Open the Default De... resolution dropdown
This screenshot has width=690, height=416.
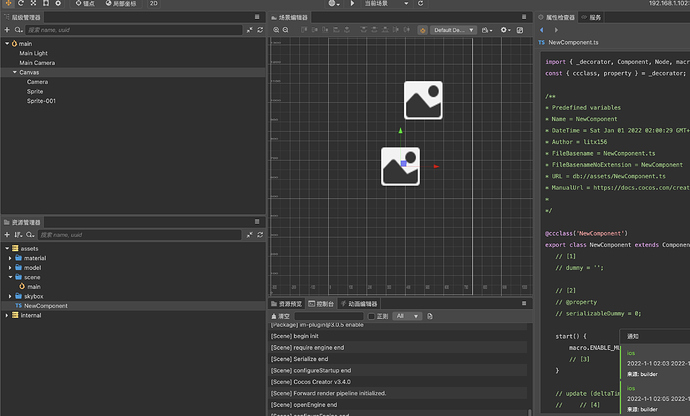tap(453, 30)
